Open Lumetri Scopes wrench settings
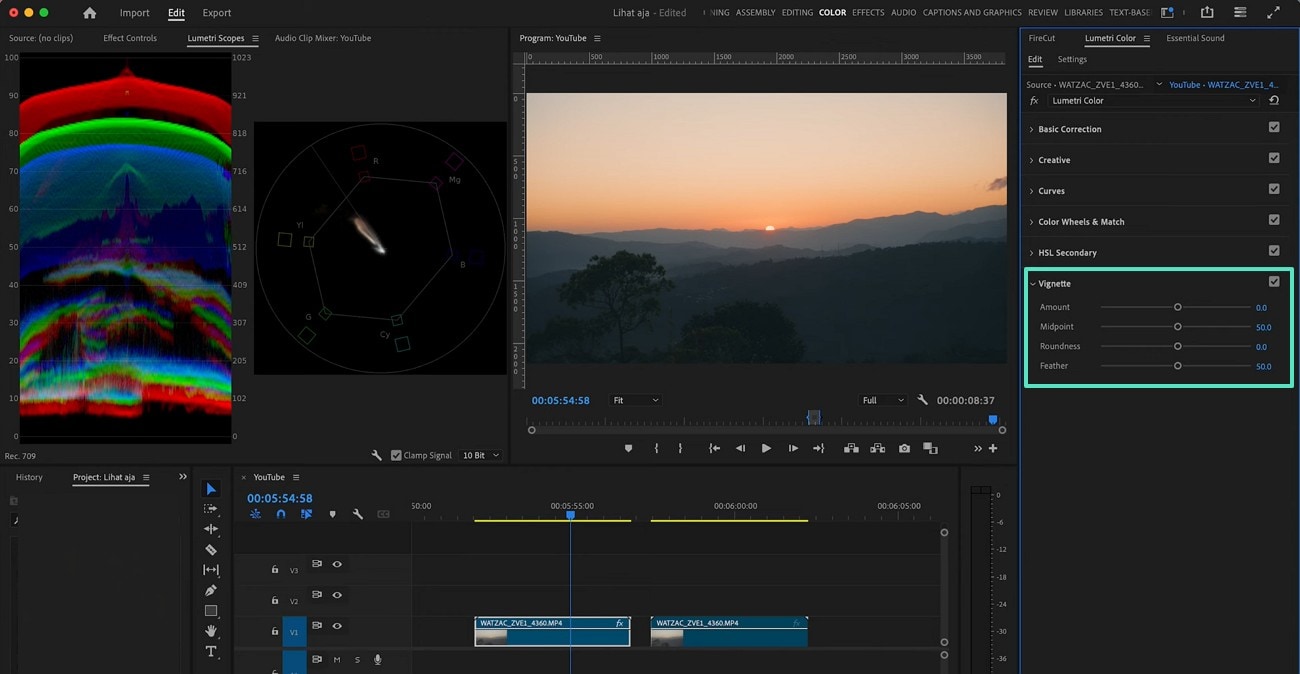Viewport: 1300px width, 674px height. click(x=377, y=455)
